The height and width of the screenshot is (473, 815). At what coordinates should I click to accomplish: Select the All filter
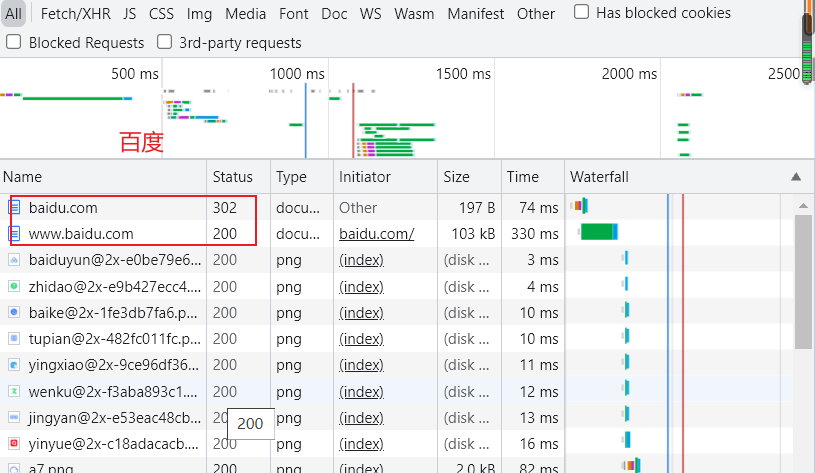coord(13,14)
